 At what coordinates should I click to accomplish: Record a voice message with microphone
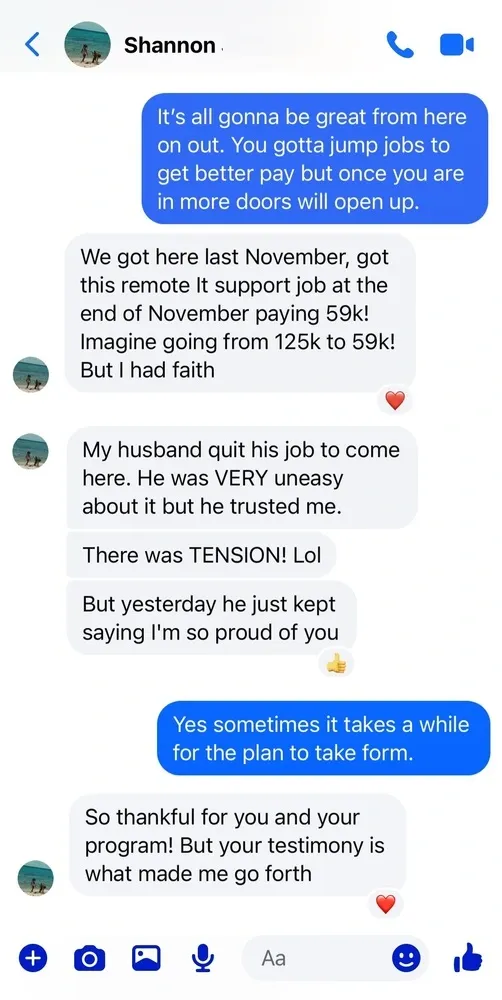202,957
